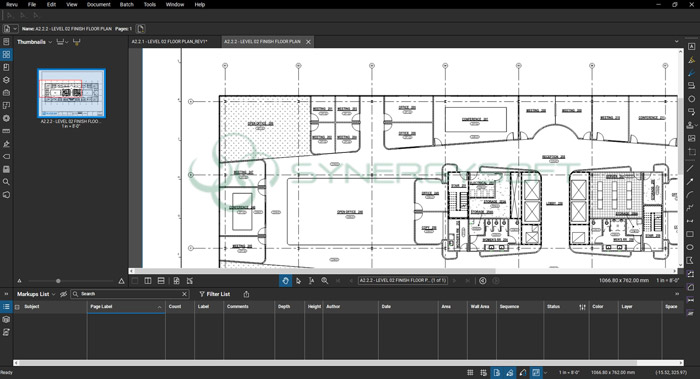This screenshot has width=700, height=379.
Task: Open the page selector A2.2.2 dropdown
Action: 402,281
